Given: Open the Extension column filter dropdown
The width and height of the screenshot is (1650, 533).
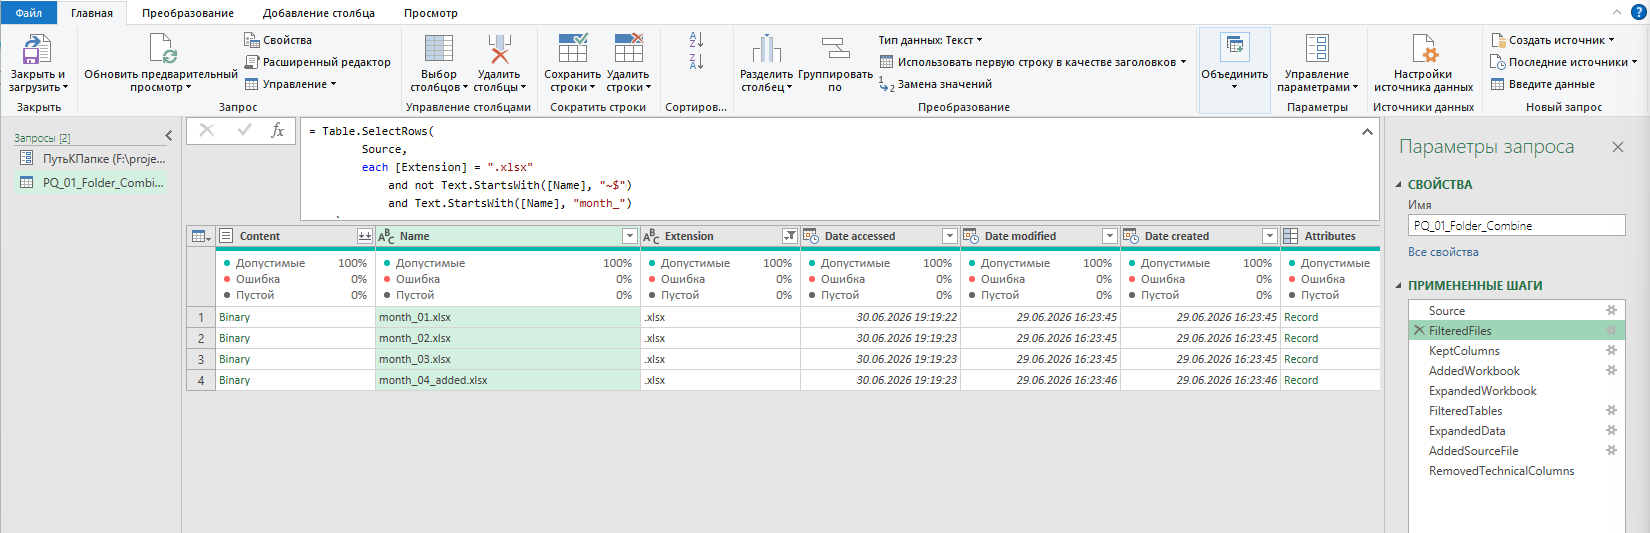Looking at the screenshot, I should click(x=790, y=236).
